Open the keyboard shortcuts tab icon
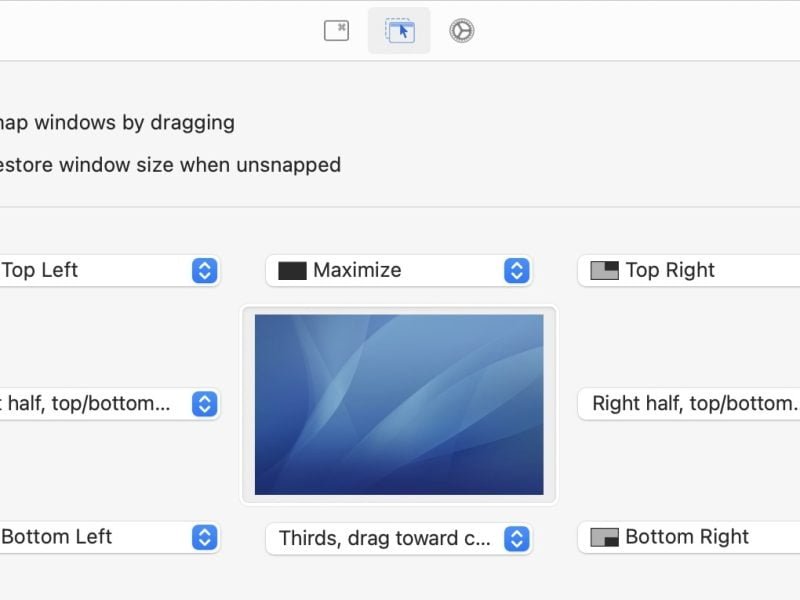Image resolution: width=800 pixels, height=600 pixels. (336, 31)
